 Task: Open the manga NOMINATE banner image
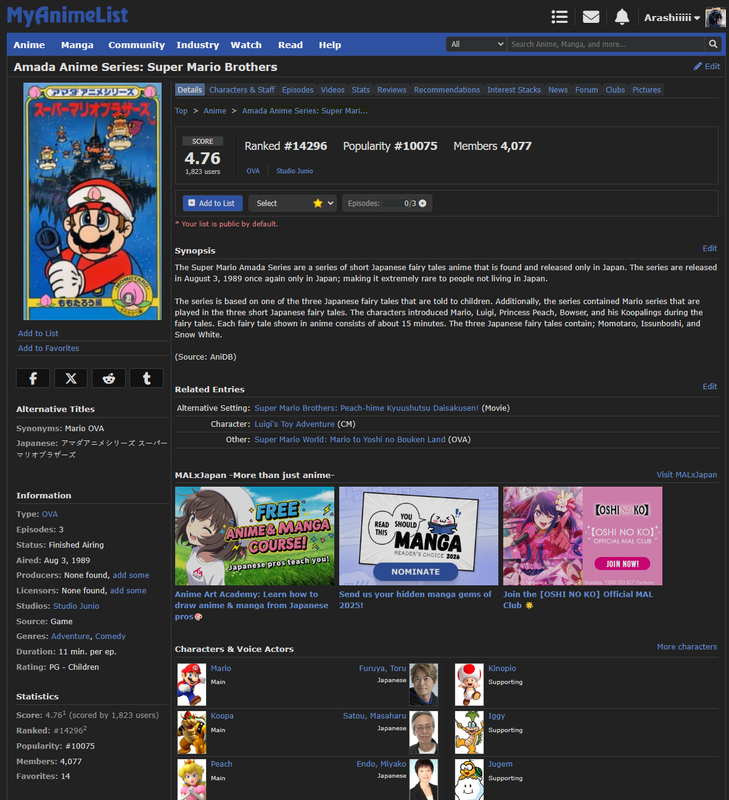tap(418, 536)
